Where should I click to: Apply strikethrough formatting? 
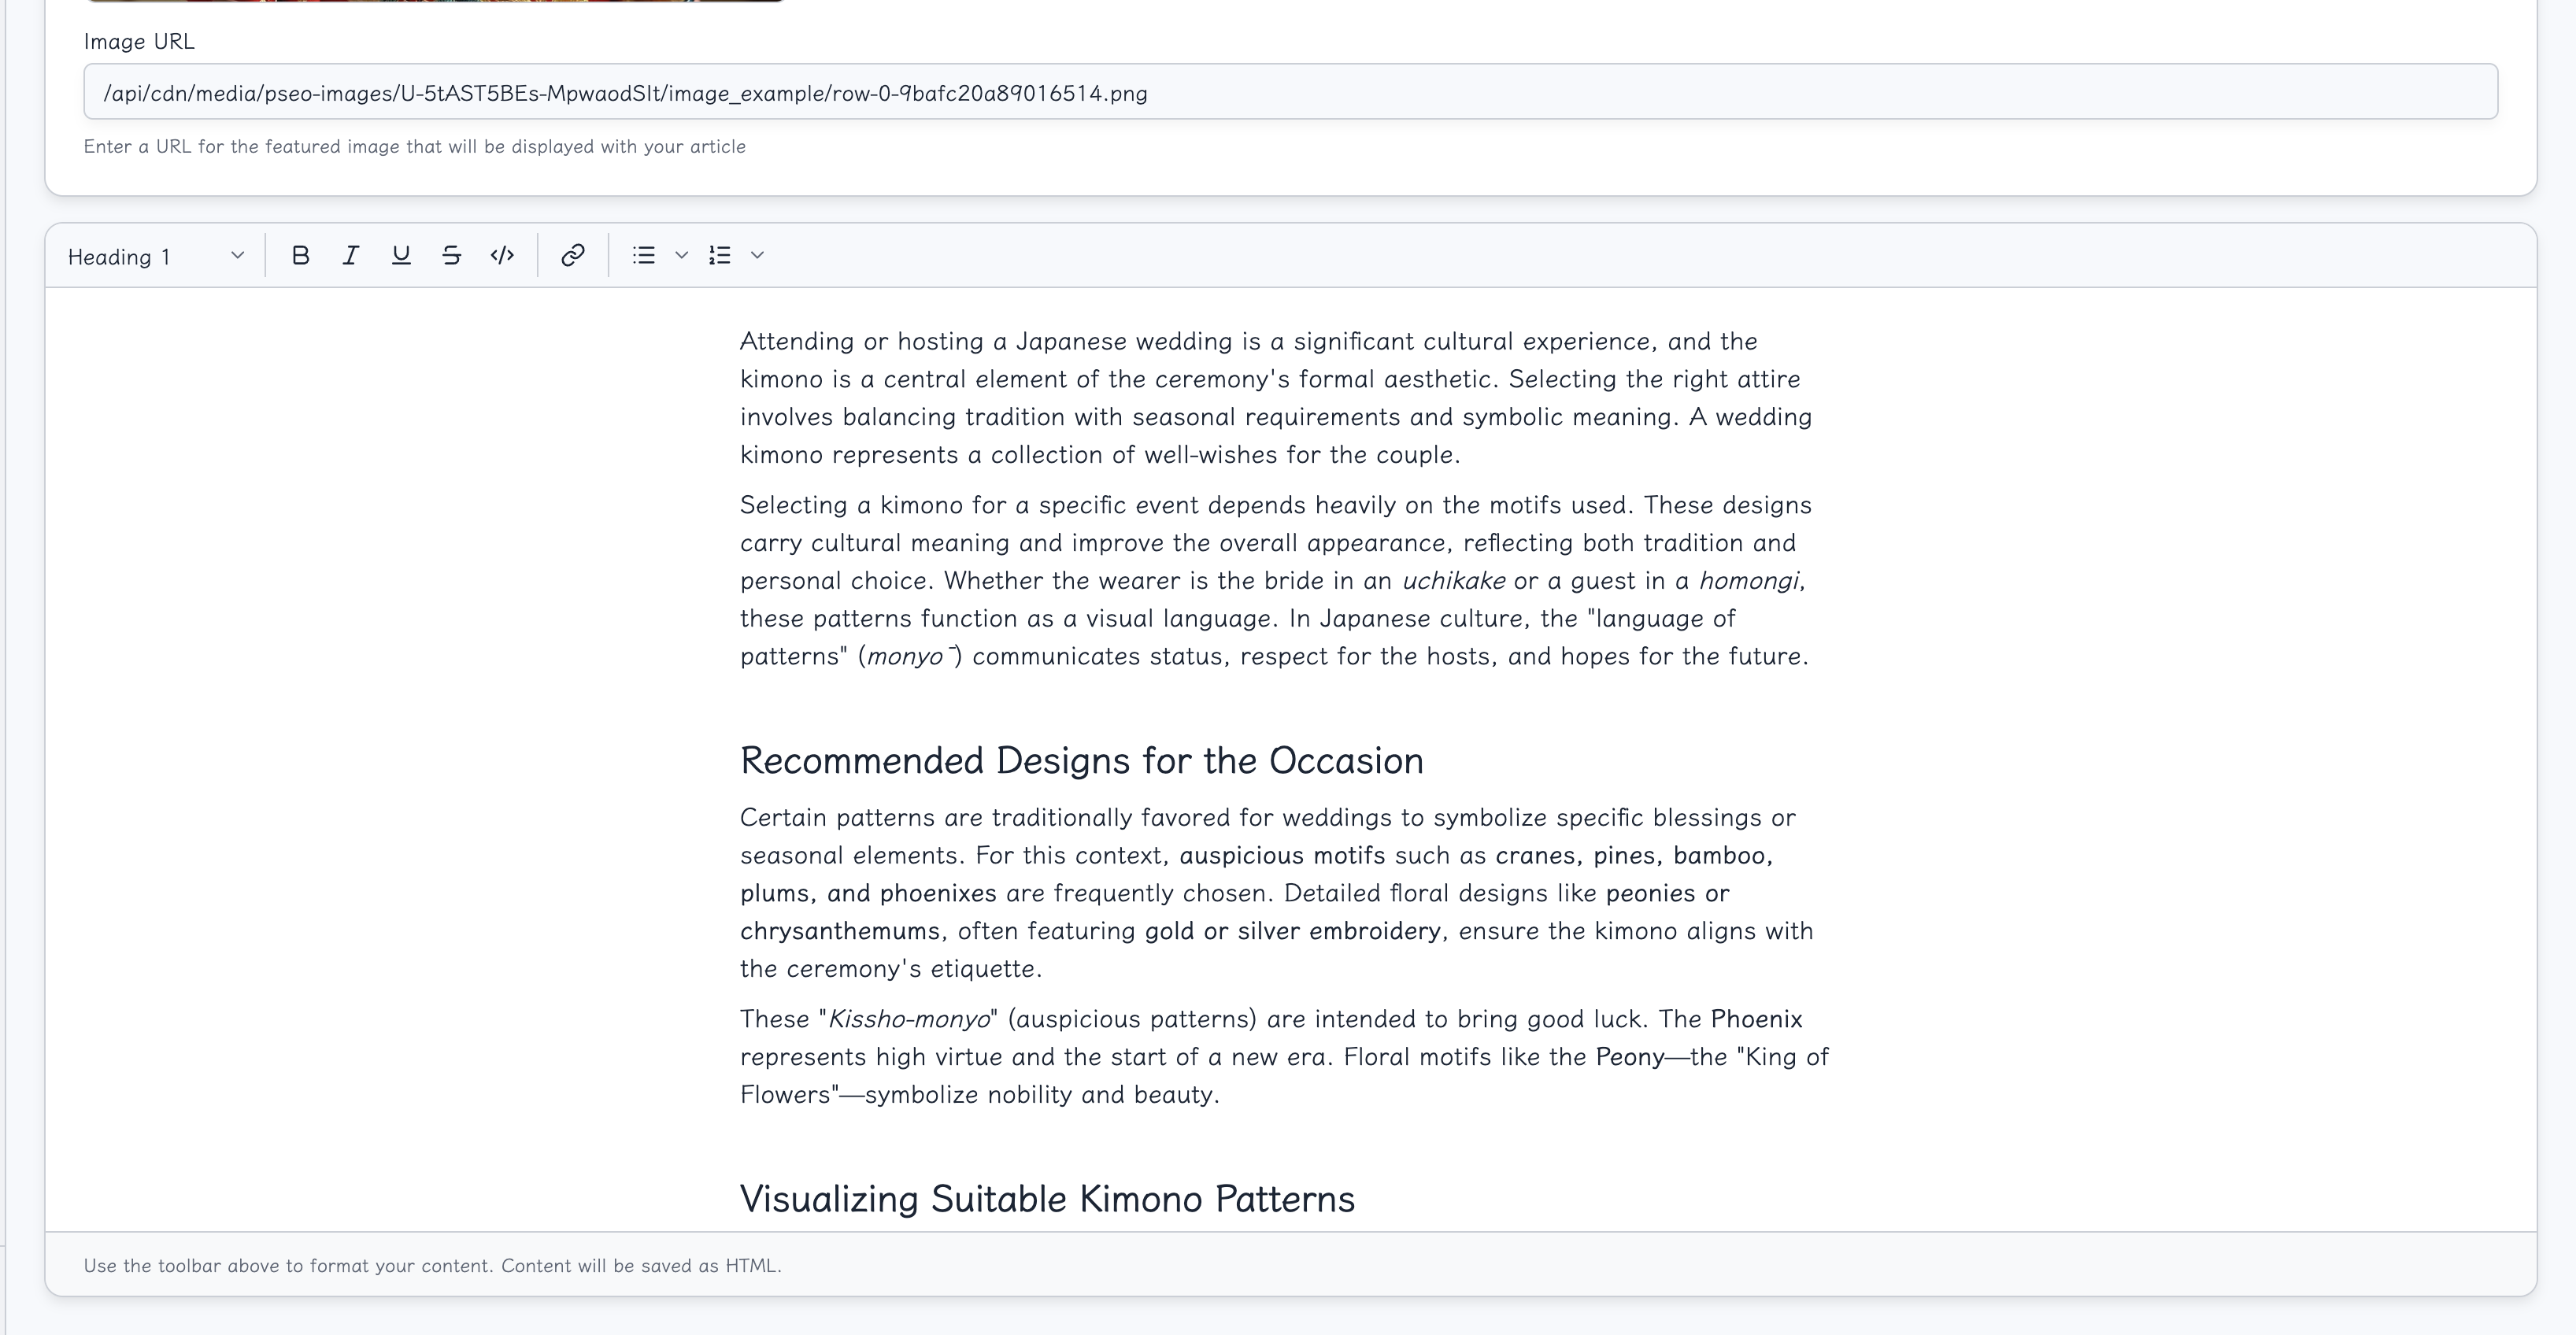[x=451, y=256]
